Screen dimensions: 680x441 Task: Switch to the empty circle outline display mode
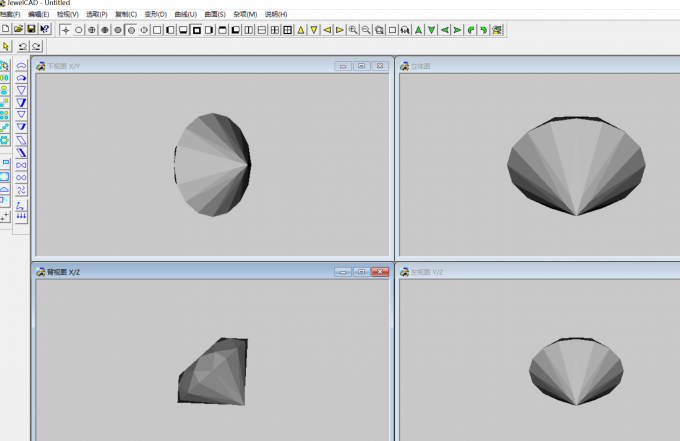point(78,30)
